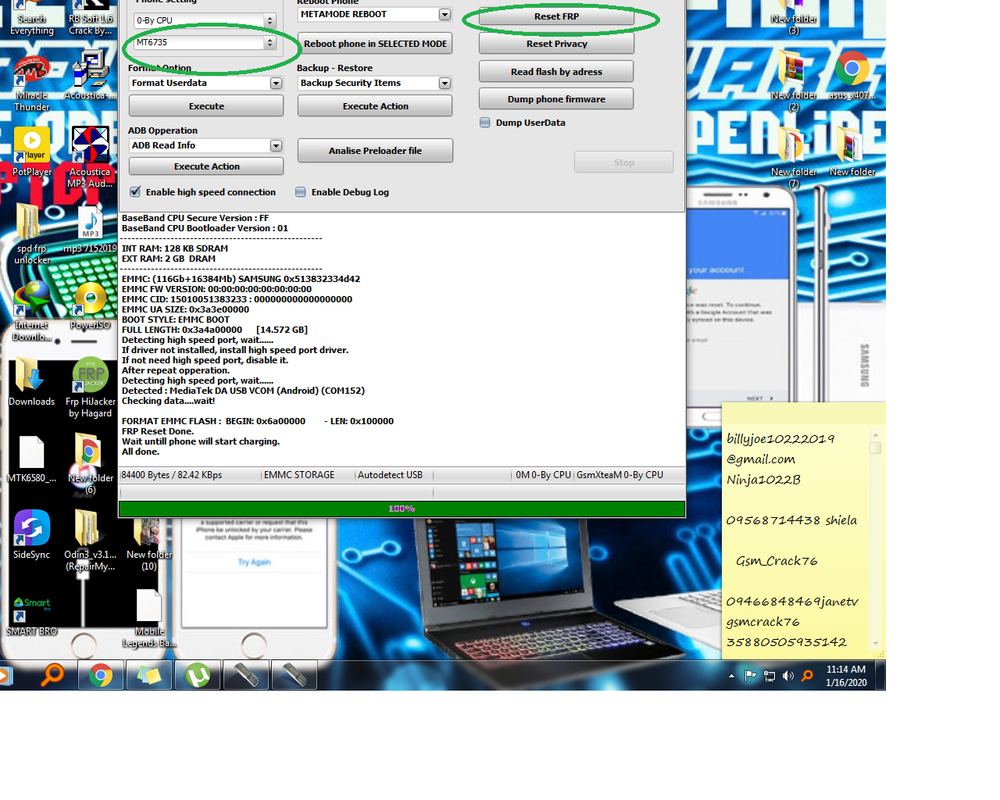
Task: Open the Downloads folder icon
Action: click(31, 381)
